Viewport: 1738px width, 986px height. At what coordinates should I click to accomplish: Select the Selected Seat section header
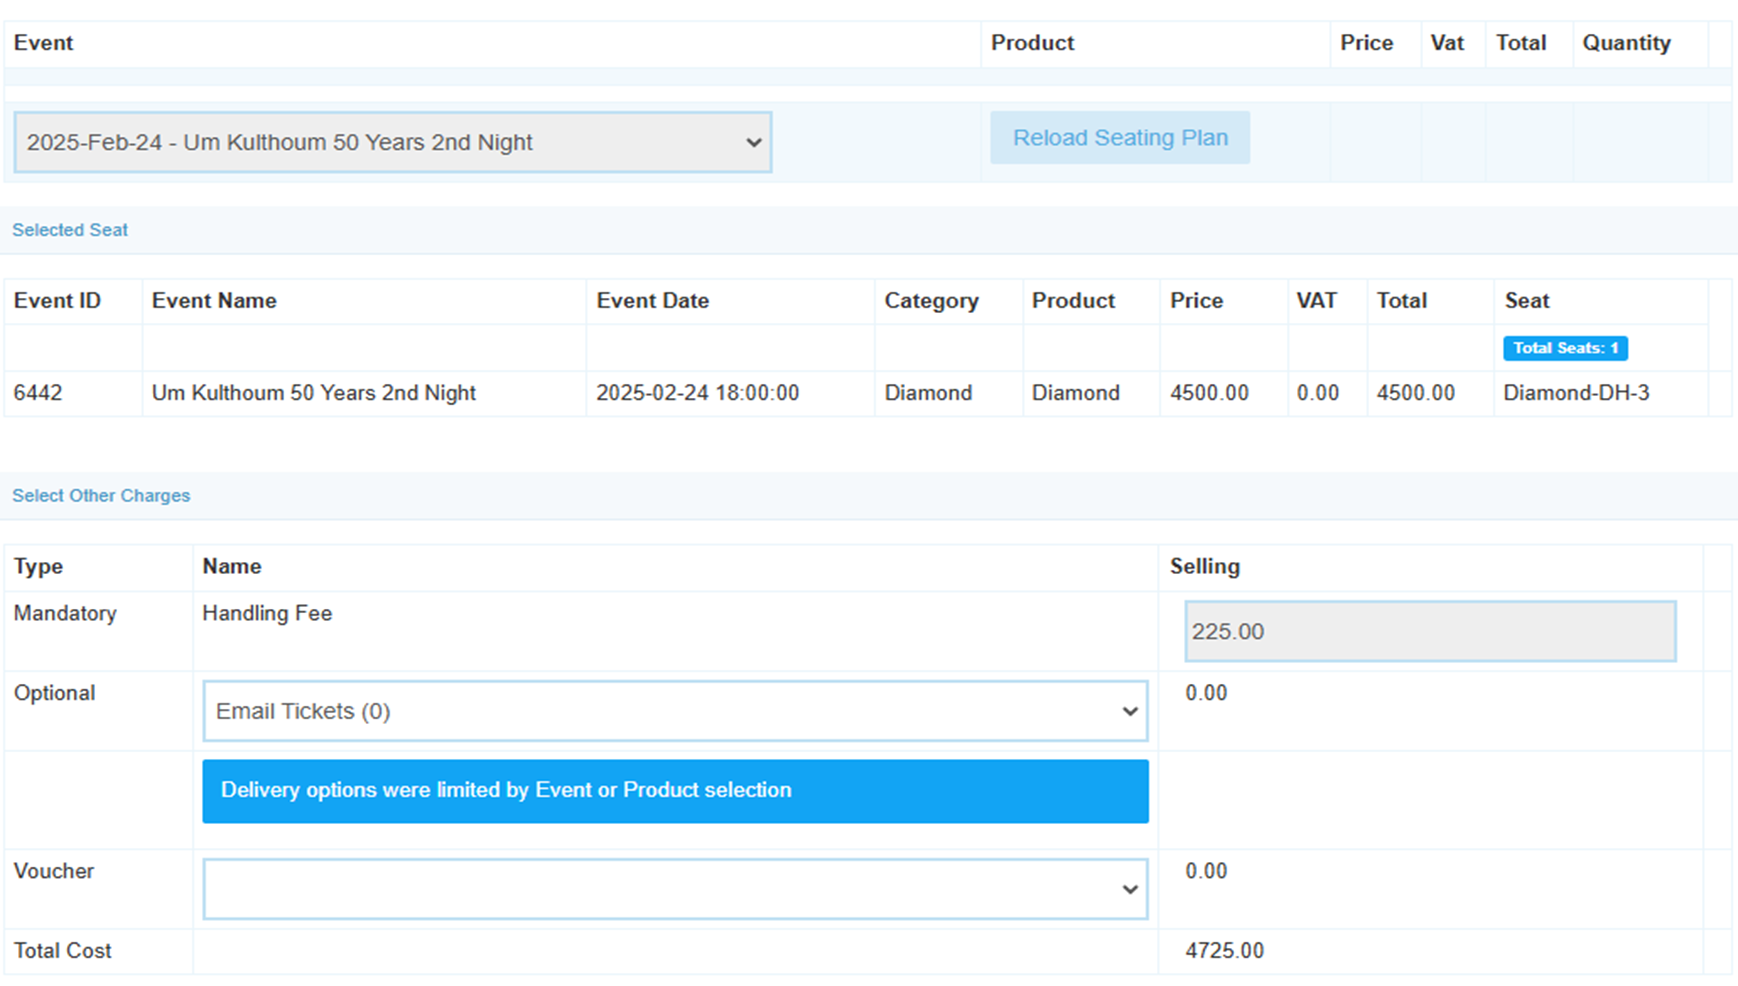(x=70, y=230)
